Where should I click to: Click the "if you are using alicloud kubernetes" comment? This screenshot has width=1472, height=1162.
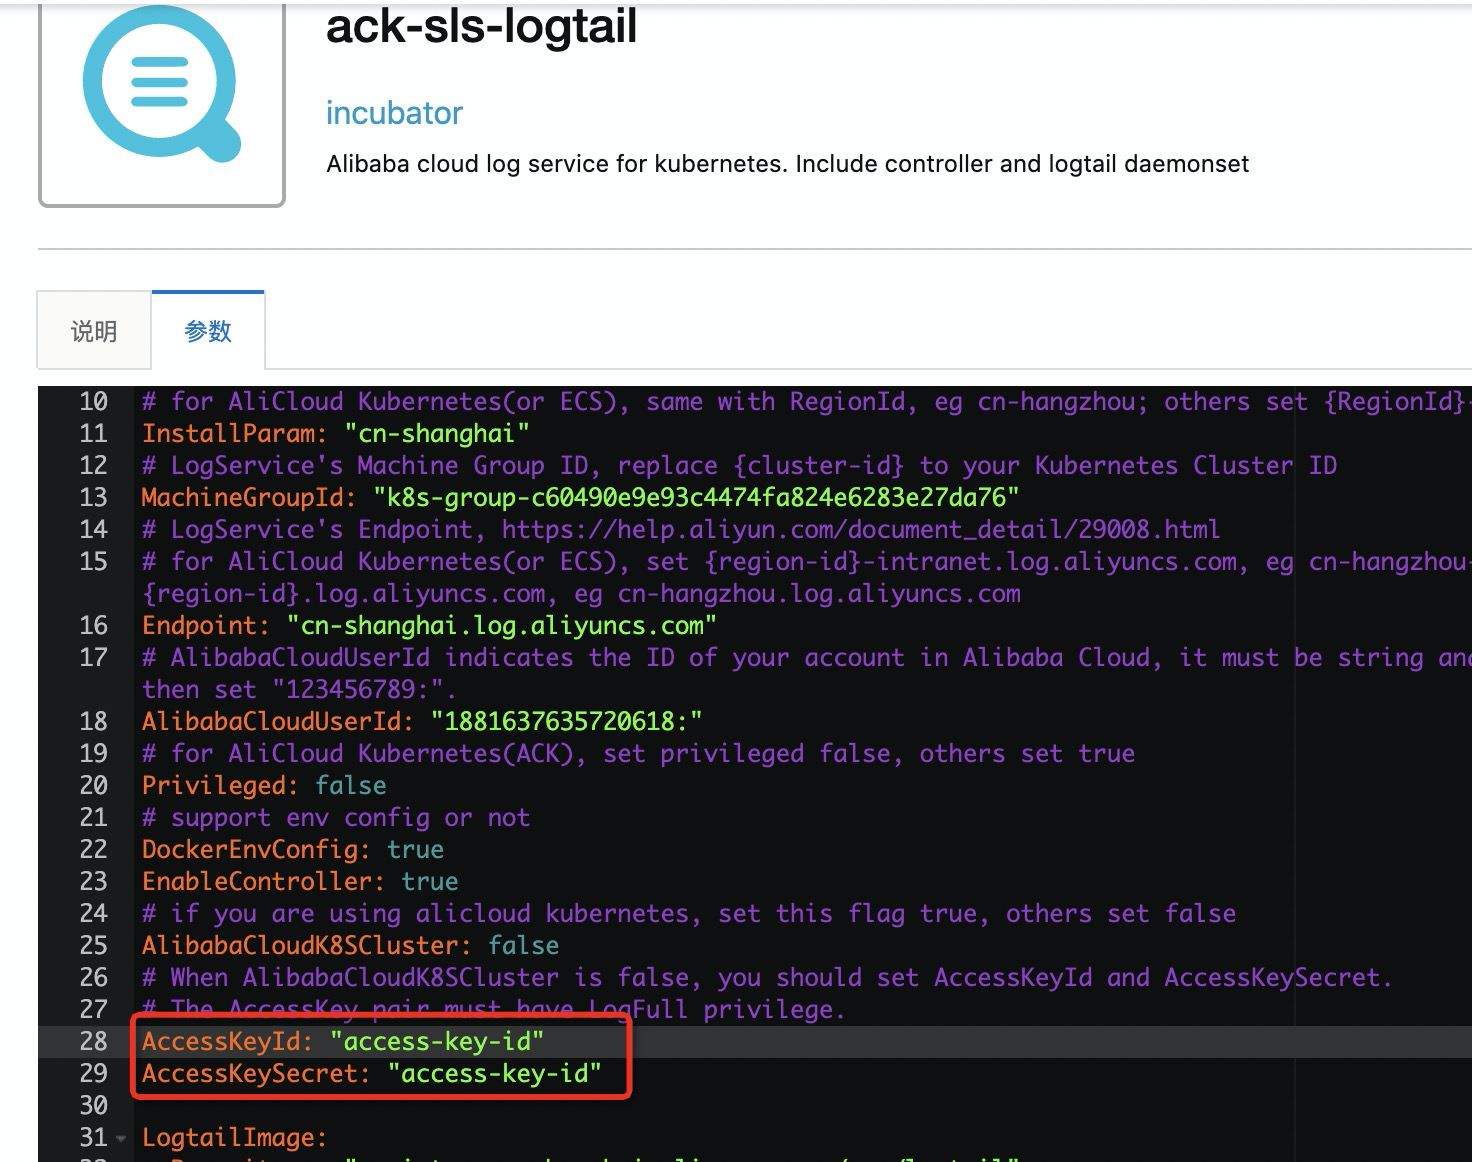(x=689, y=913)
